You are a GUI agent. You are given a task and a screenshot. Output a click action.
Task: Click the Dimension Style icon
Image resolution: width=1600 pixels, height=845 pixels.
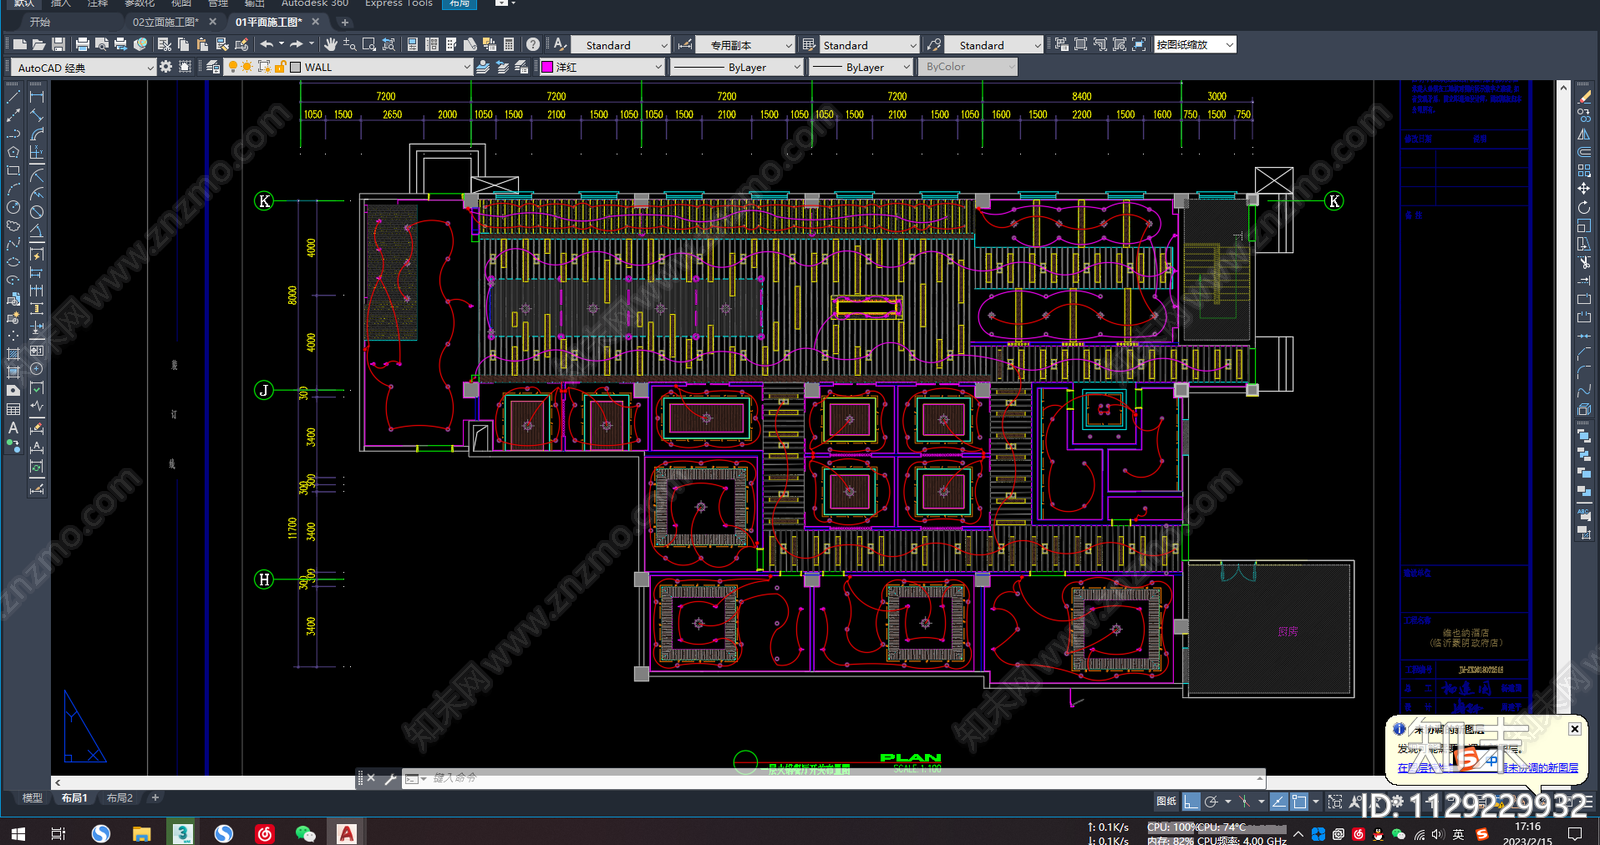coord(685,44)
